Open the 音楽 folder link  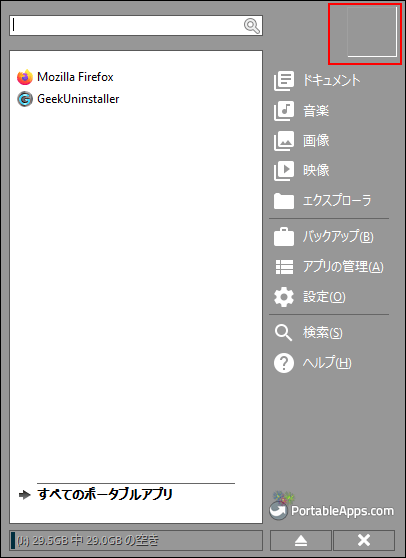point(316,111)
